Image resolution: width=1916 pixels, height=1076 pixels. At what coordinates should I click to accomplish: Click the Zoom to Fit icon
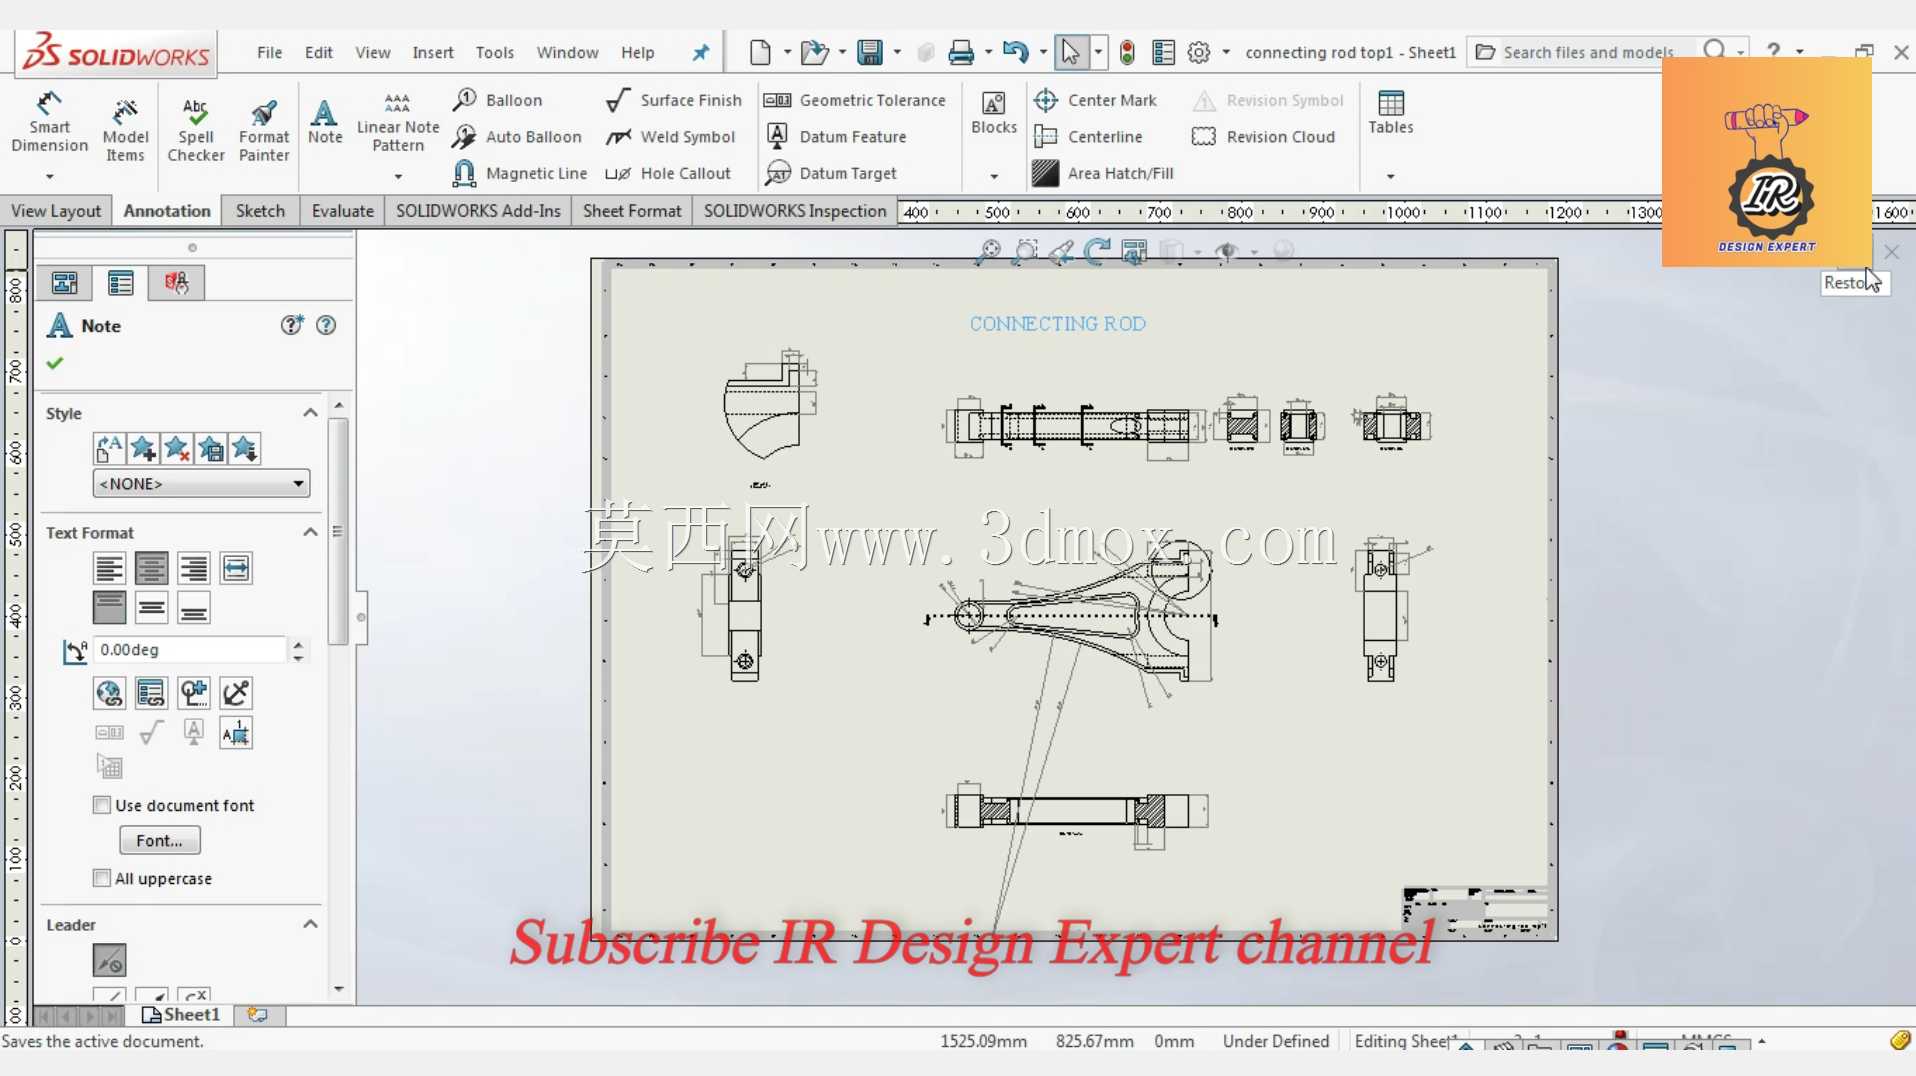pos(988,251)
